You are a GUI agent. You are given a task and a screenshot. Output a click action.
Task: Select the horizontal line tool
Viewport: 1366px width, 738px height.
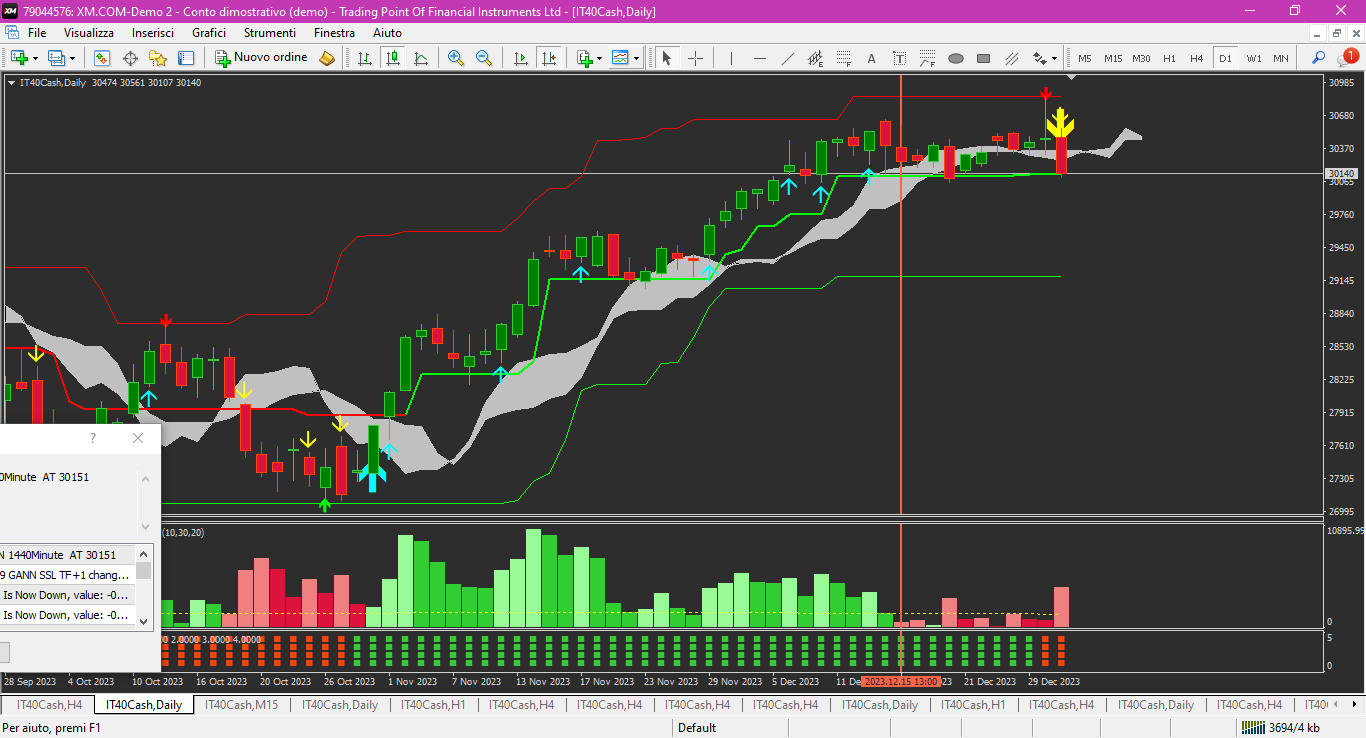click(760, 58)
